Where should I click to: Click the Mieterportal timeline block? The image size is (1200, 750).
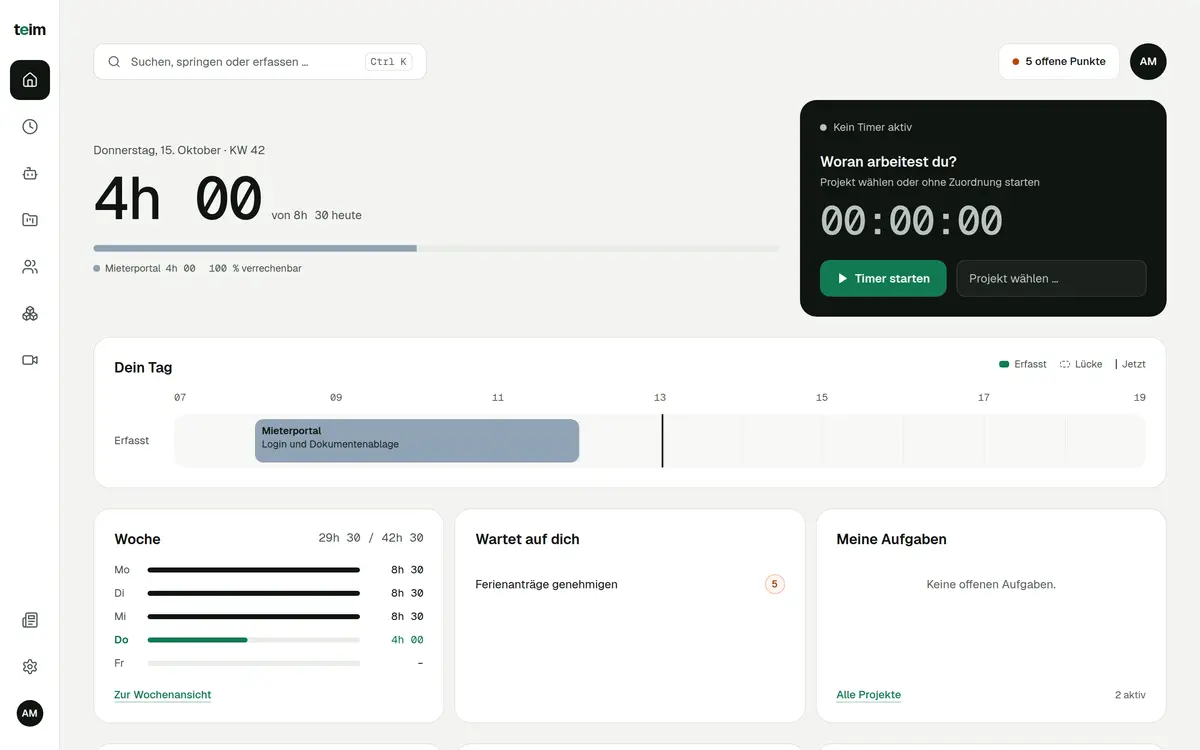pyautogui.click(x=417, y=441)
